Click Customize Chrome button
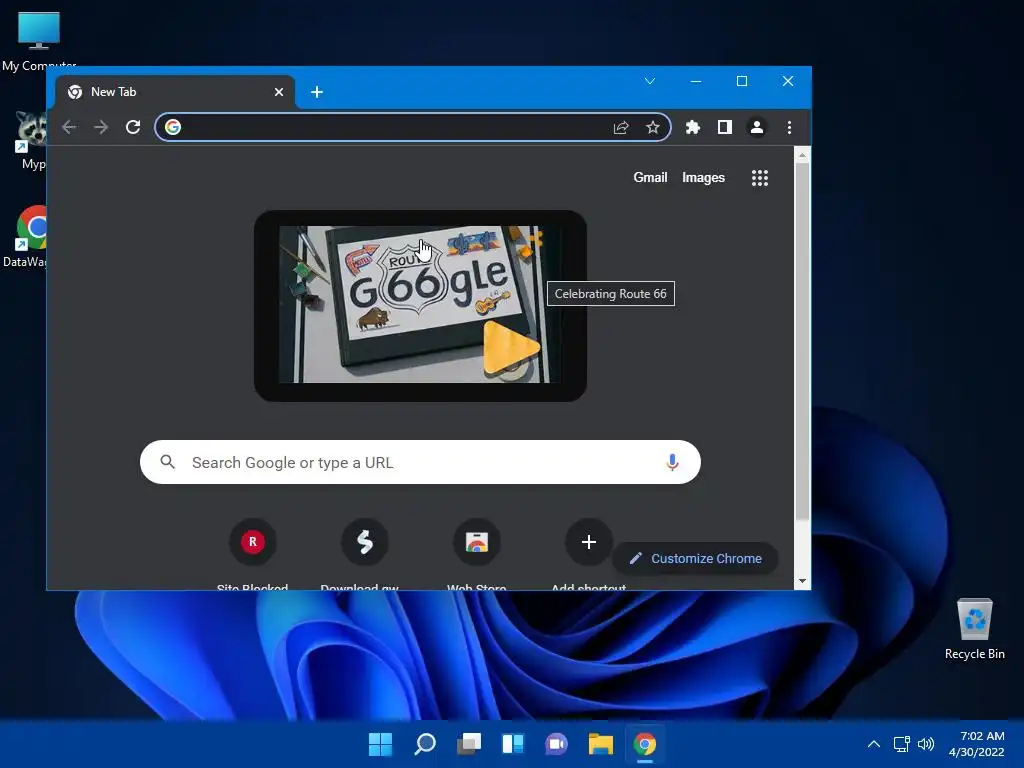 coord(696,558)
